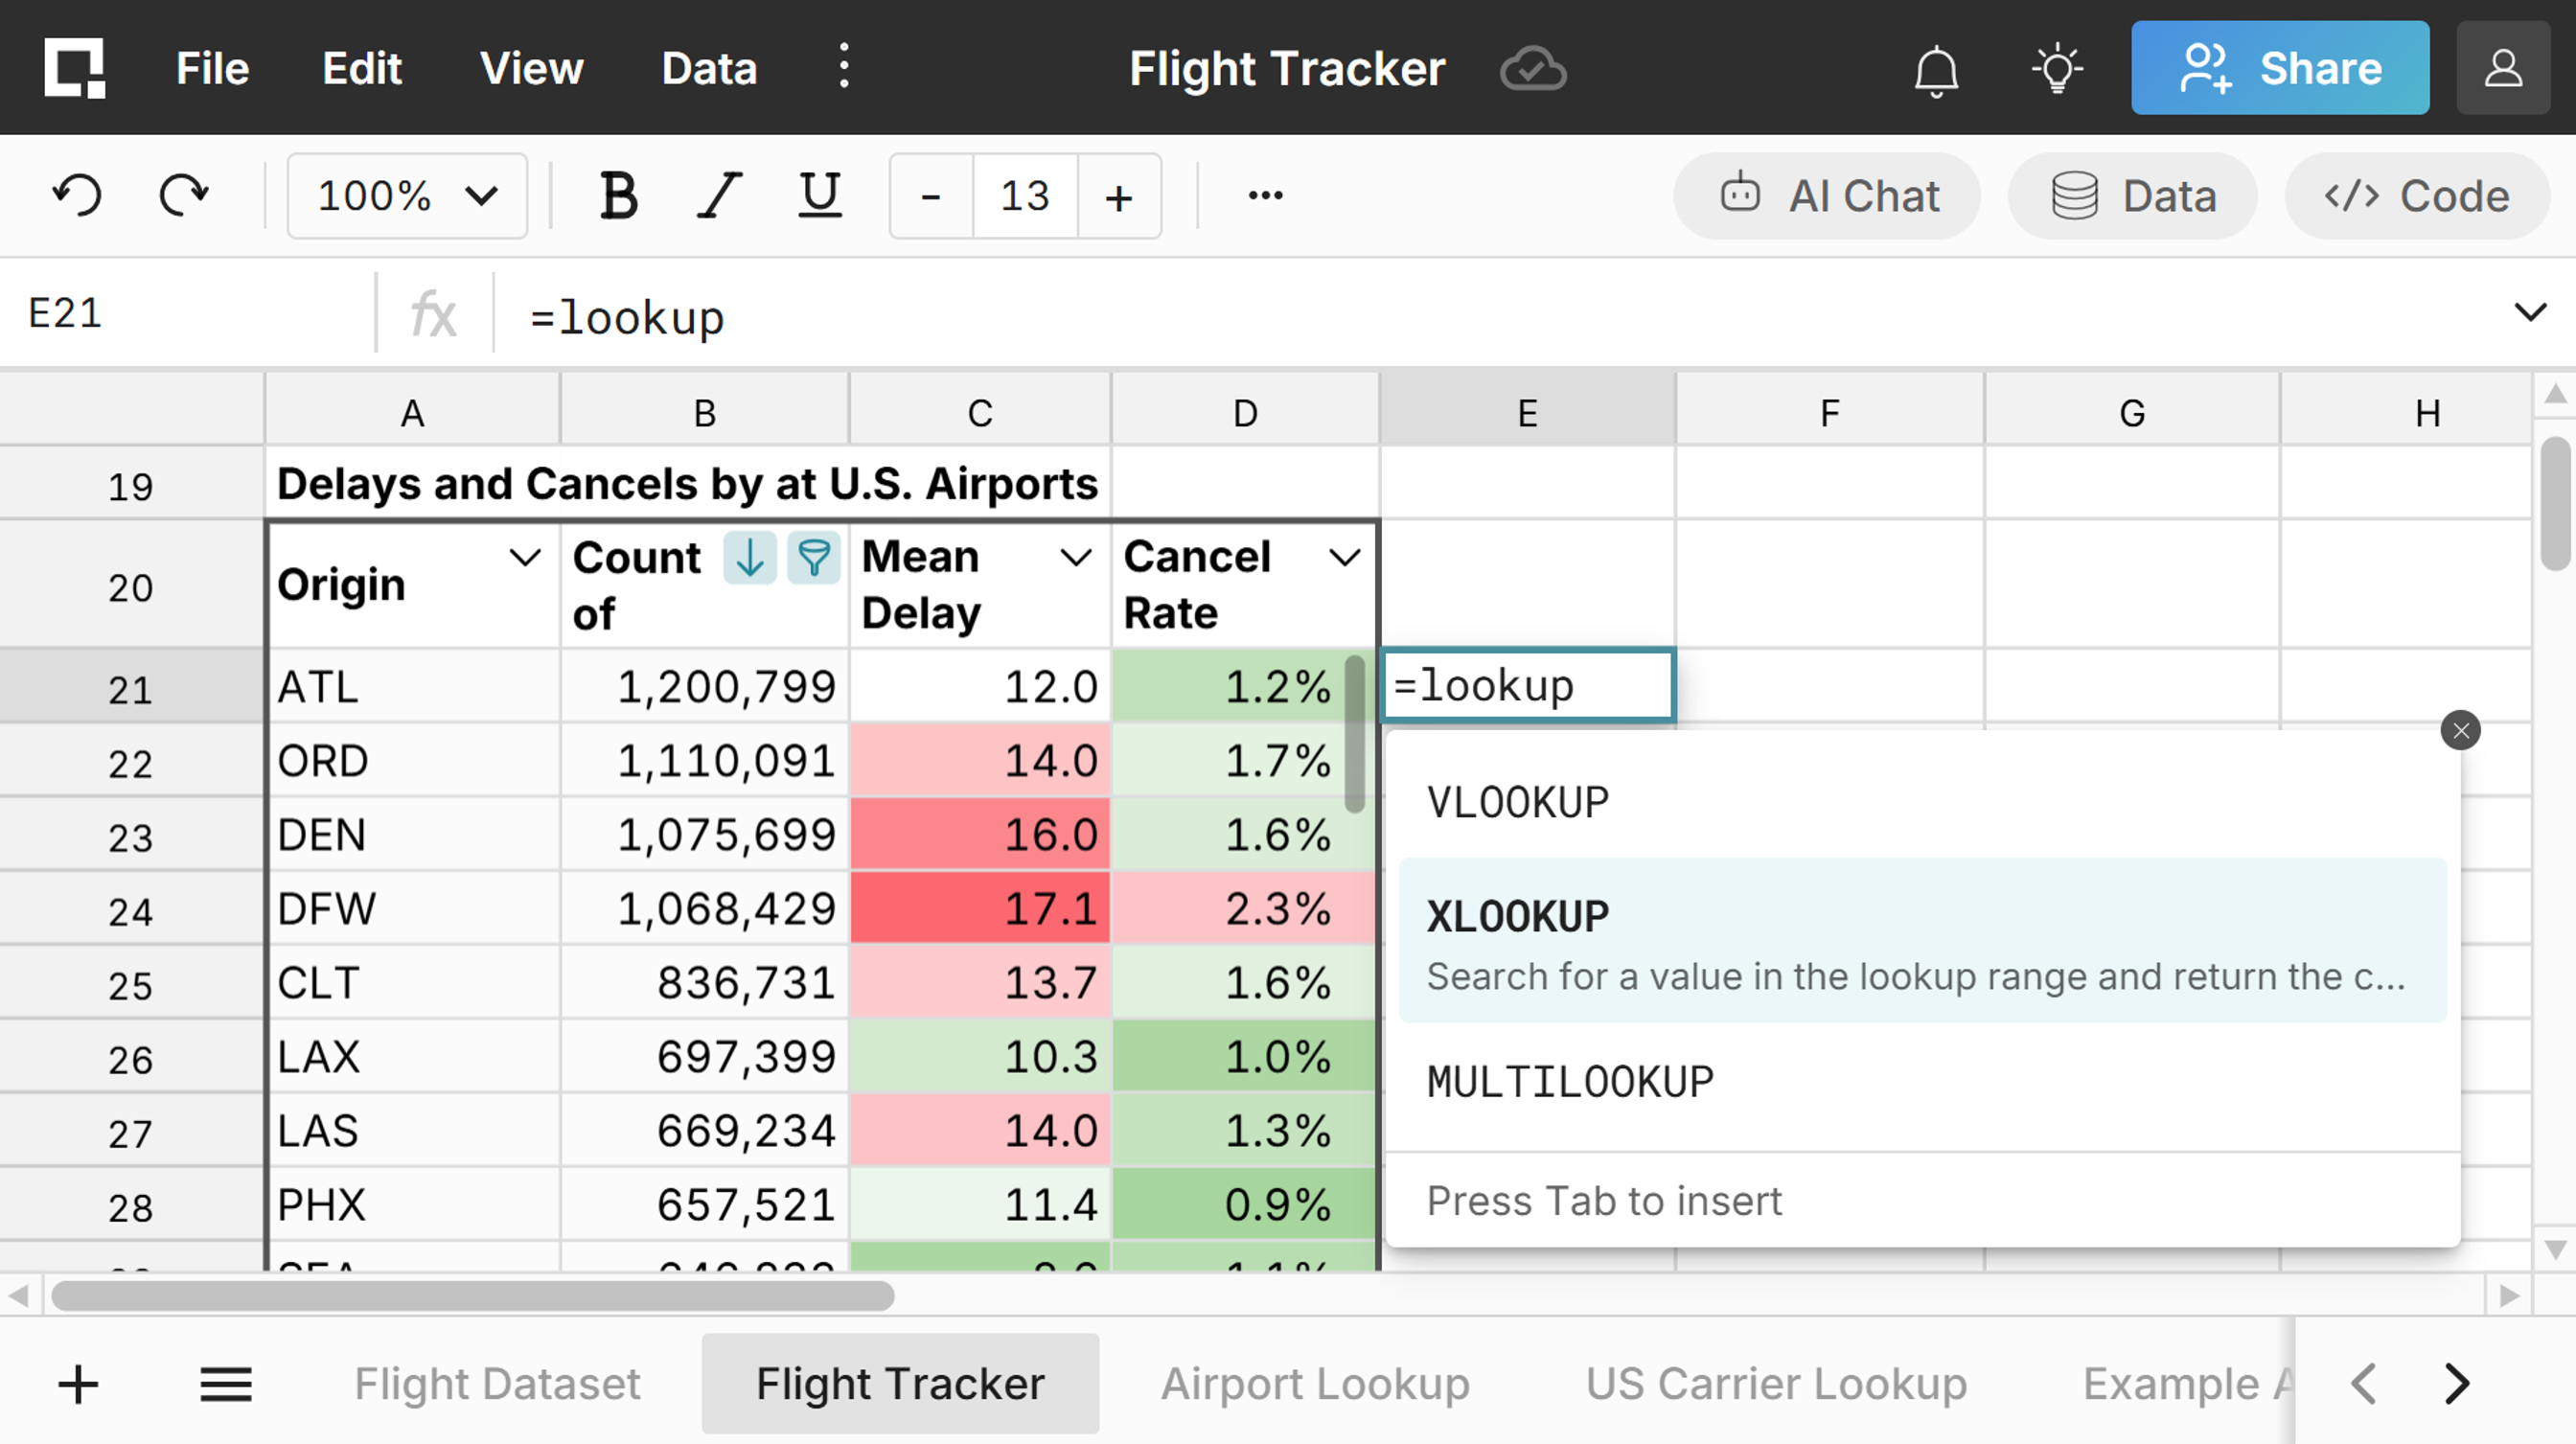Open the File menu
The width and height of the screenshot is (2576, 1444).
tap(212, 69)
